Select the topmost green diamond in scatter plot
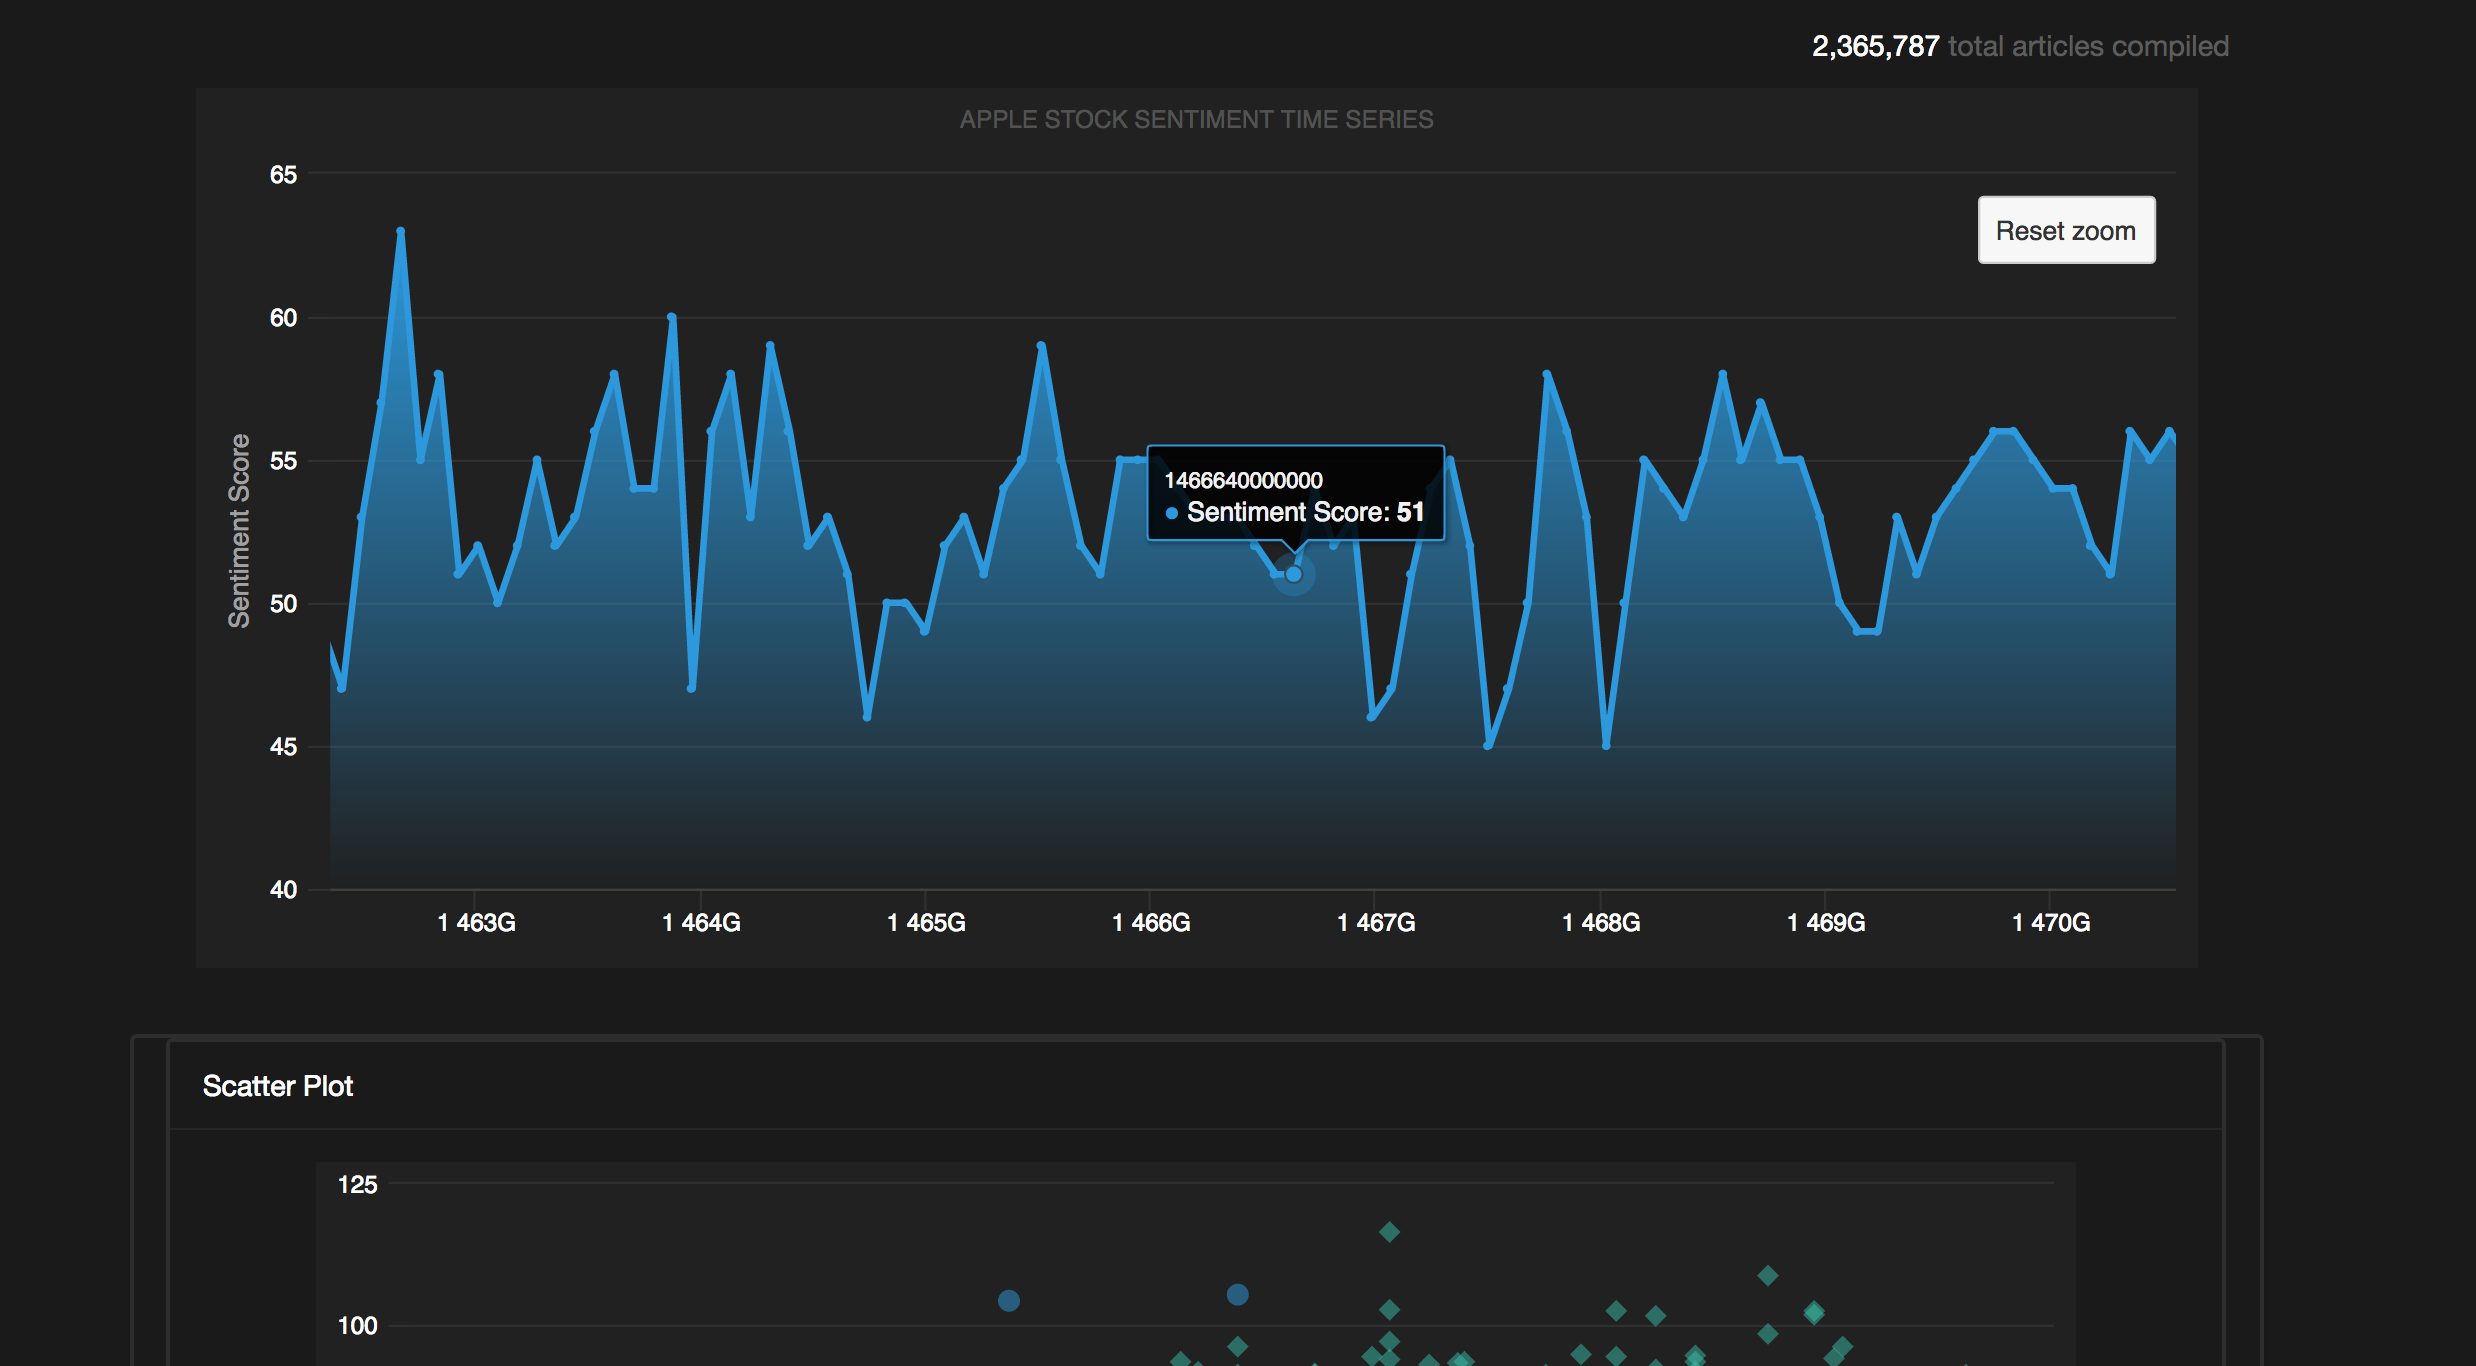The height and width of the screenshot is (1366, 2476). 1389,1232
